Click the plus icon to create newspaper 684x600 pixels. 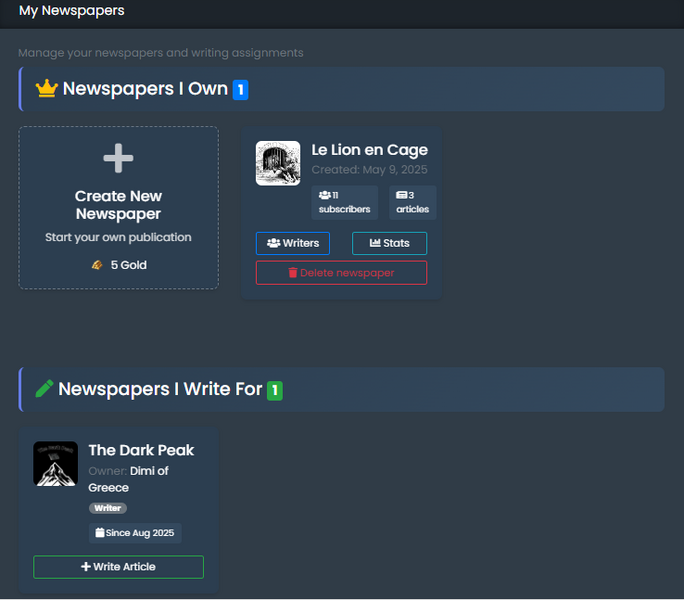(x=118, y=158)
